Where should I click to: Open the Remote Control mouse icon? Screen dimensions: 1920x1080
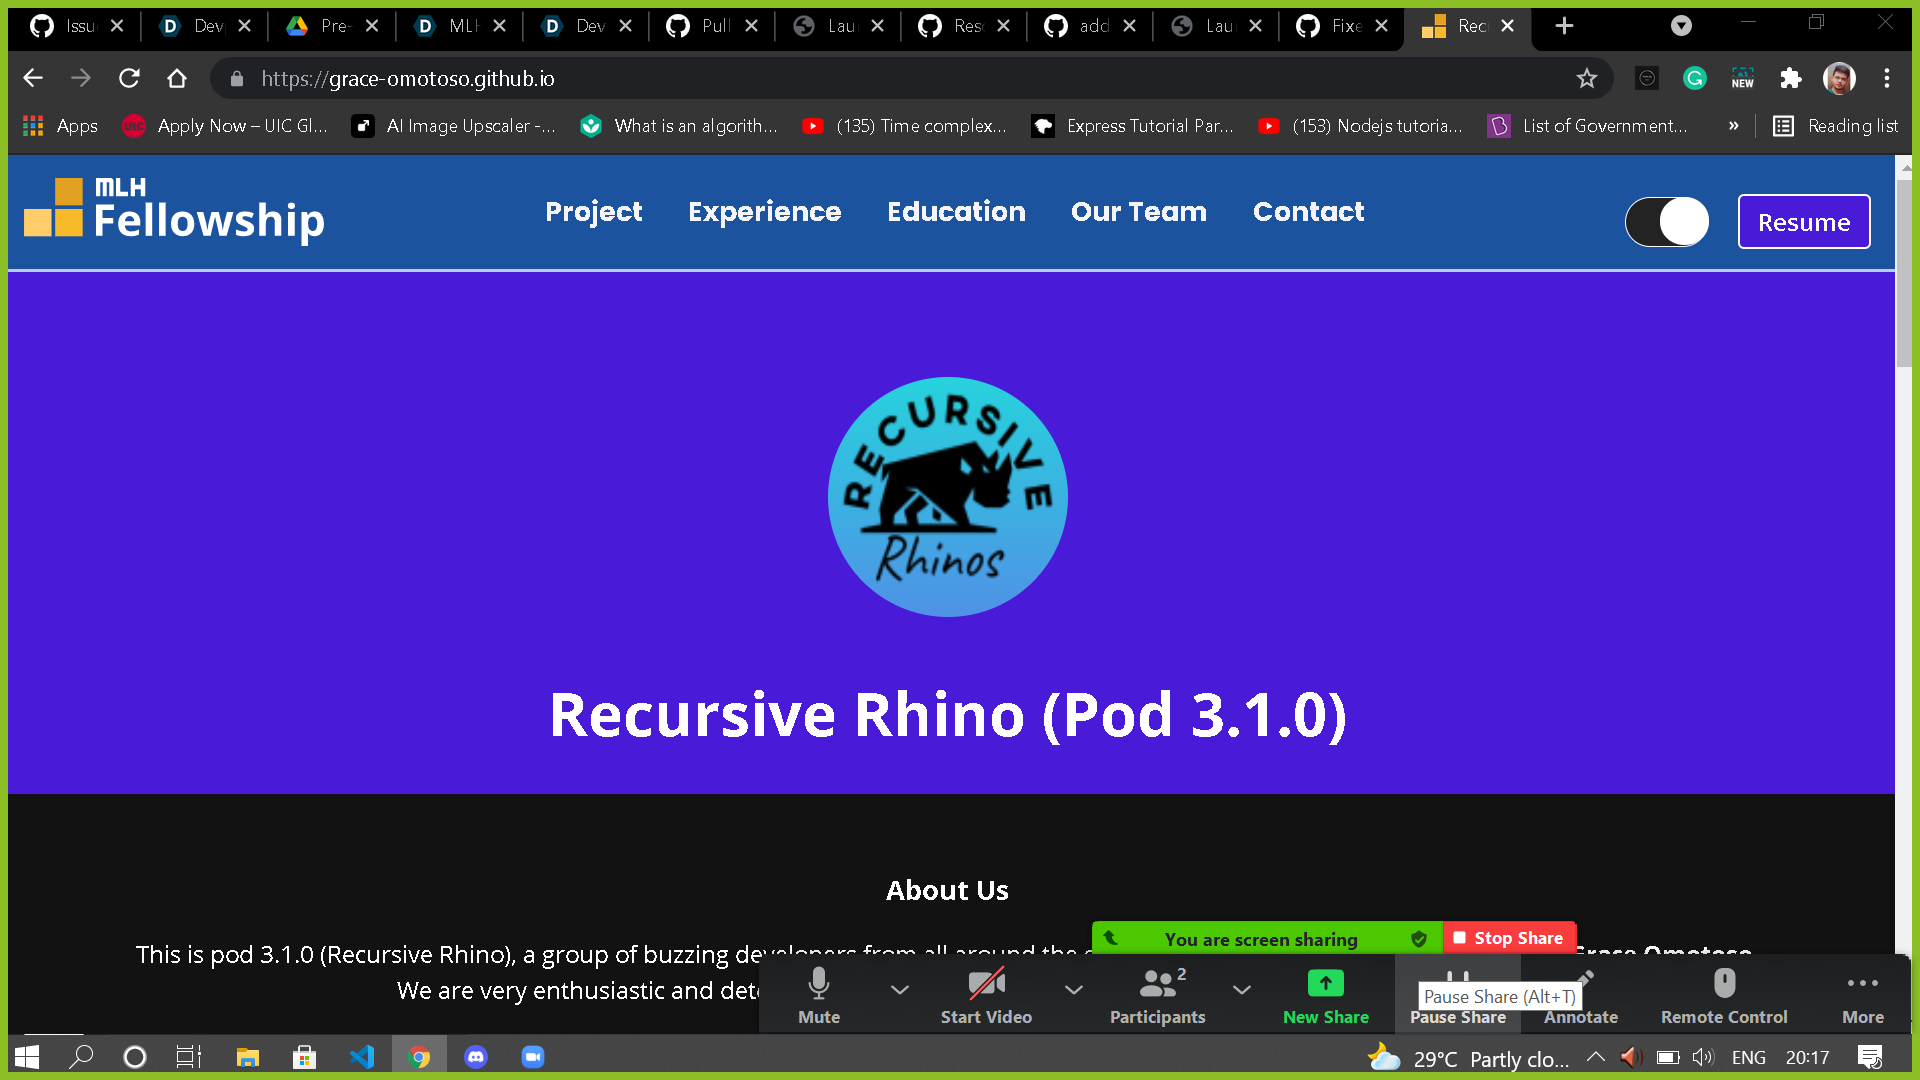1723,984
